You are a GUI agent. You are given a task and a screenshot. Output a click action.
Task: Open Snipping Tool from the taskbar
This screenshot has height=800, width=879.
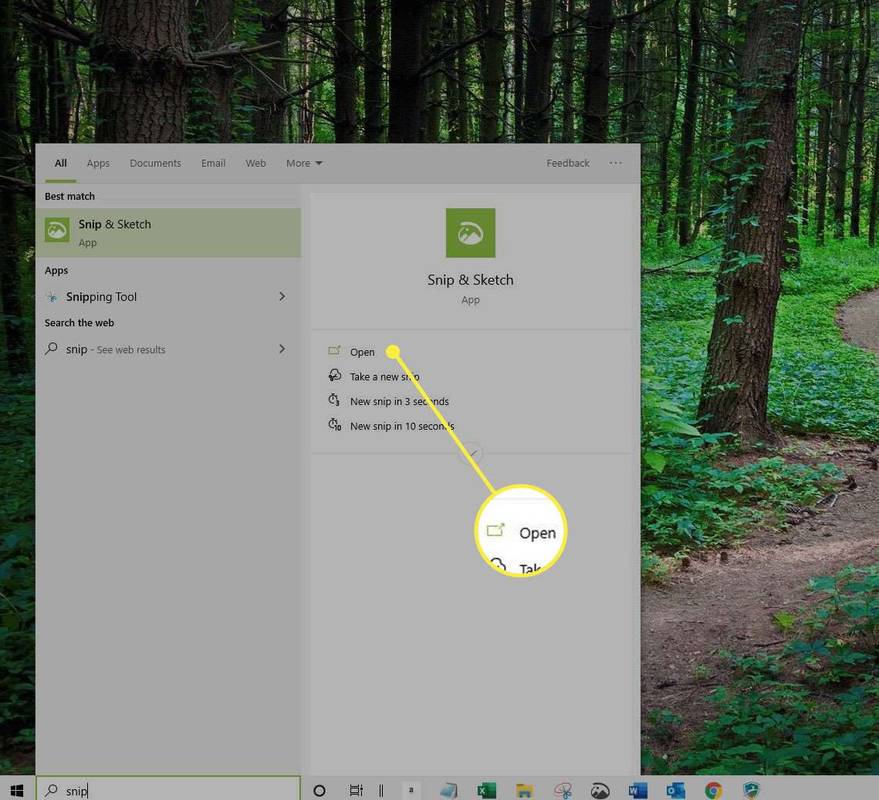(x=562, y=790)
